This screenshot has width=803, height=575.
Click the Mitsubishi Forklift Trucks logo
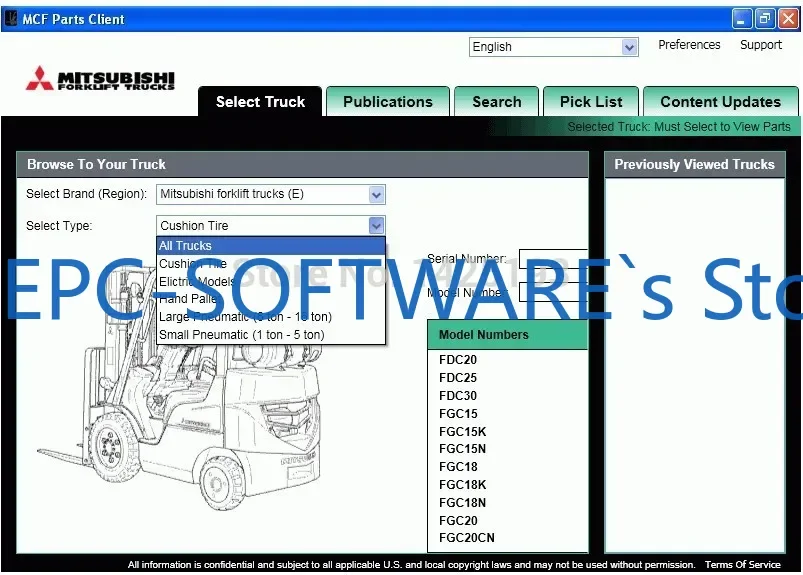100,78
